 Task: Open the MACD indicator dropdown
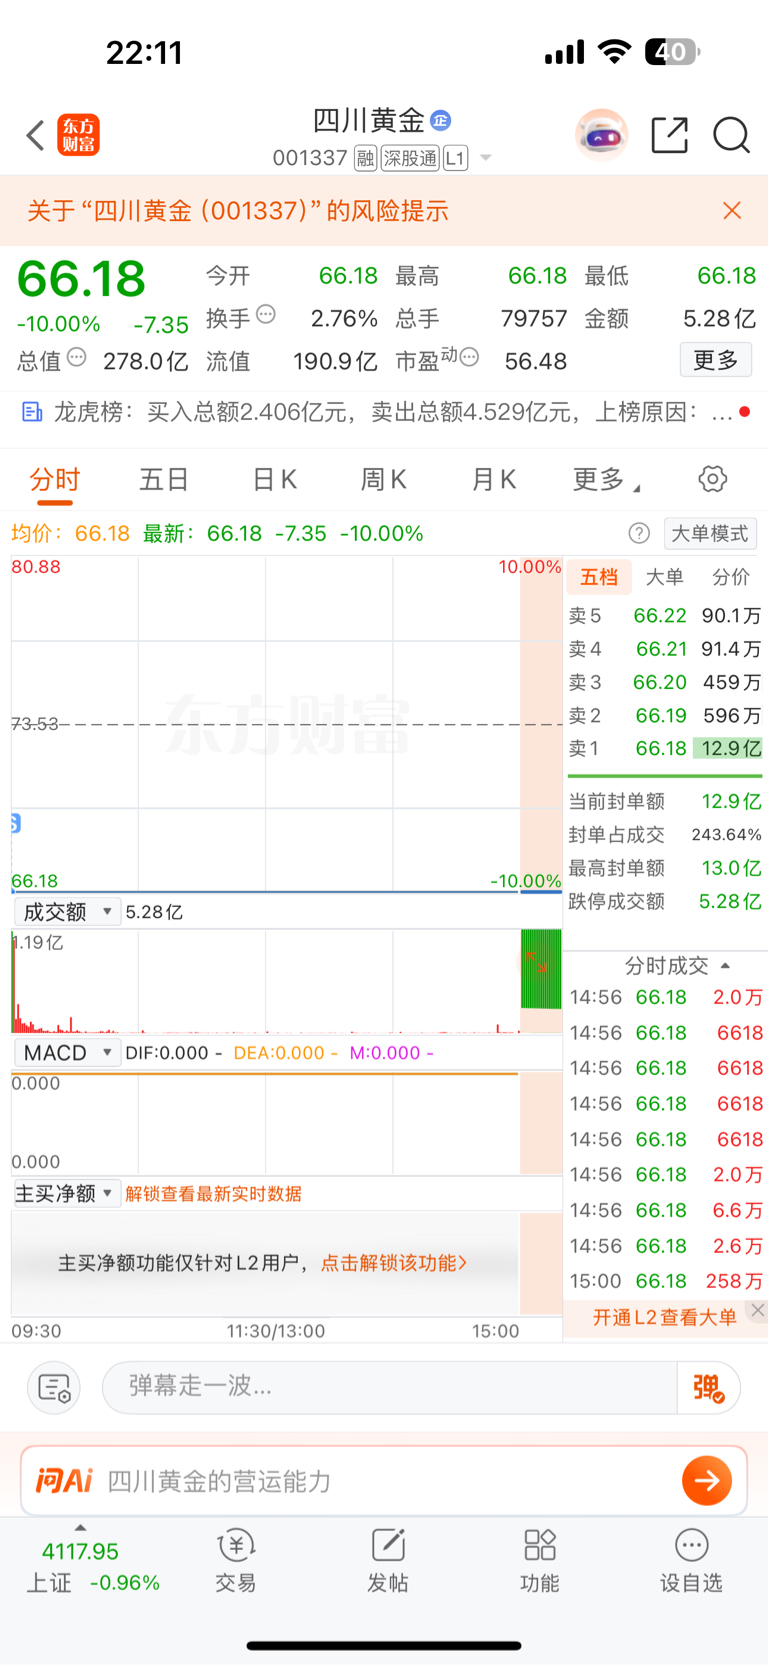[66, 1053]
